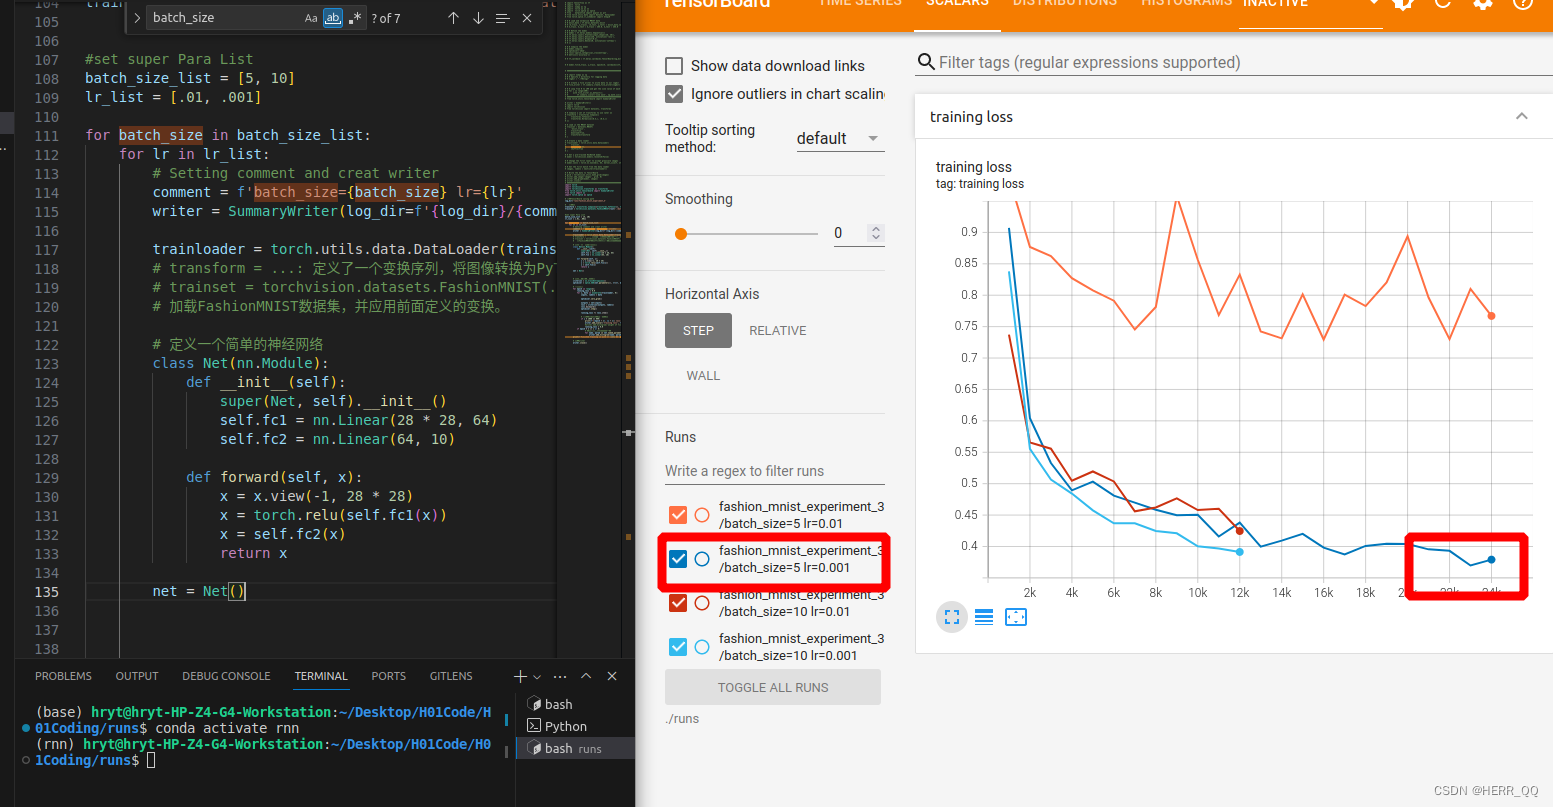
Task: Uncheck run batch_size=5 lr=0.01
Action: 678,515
